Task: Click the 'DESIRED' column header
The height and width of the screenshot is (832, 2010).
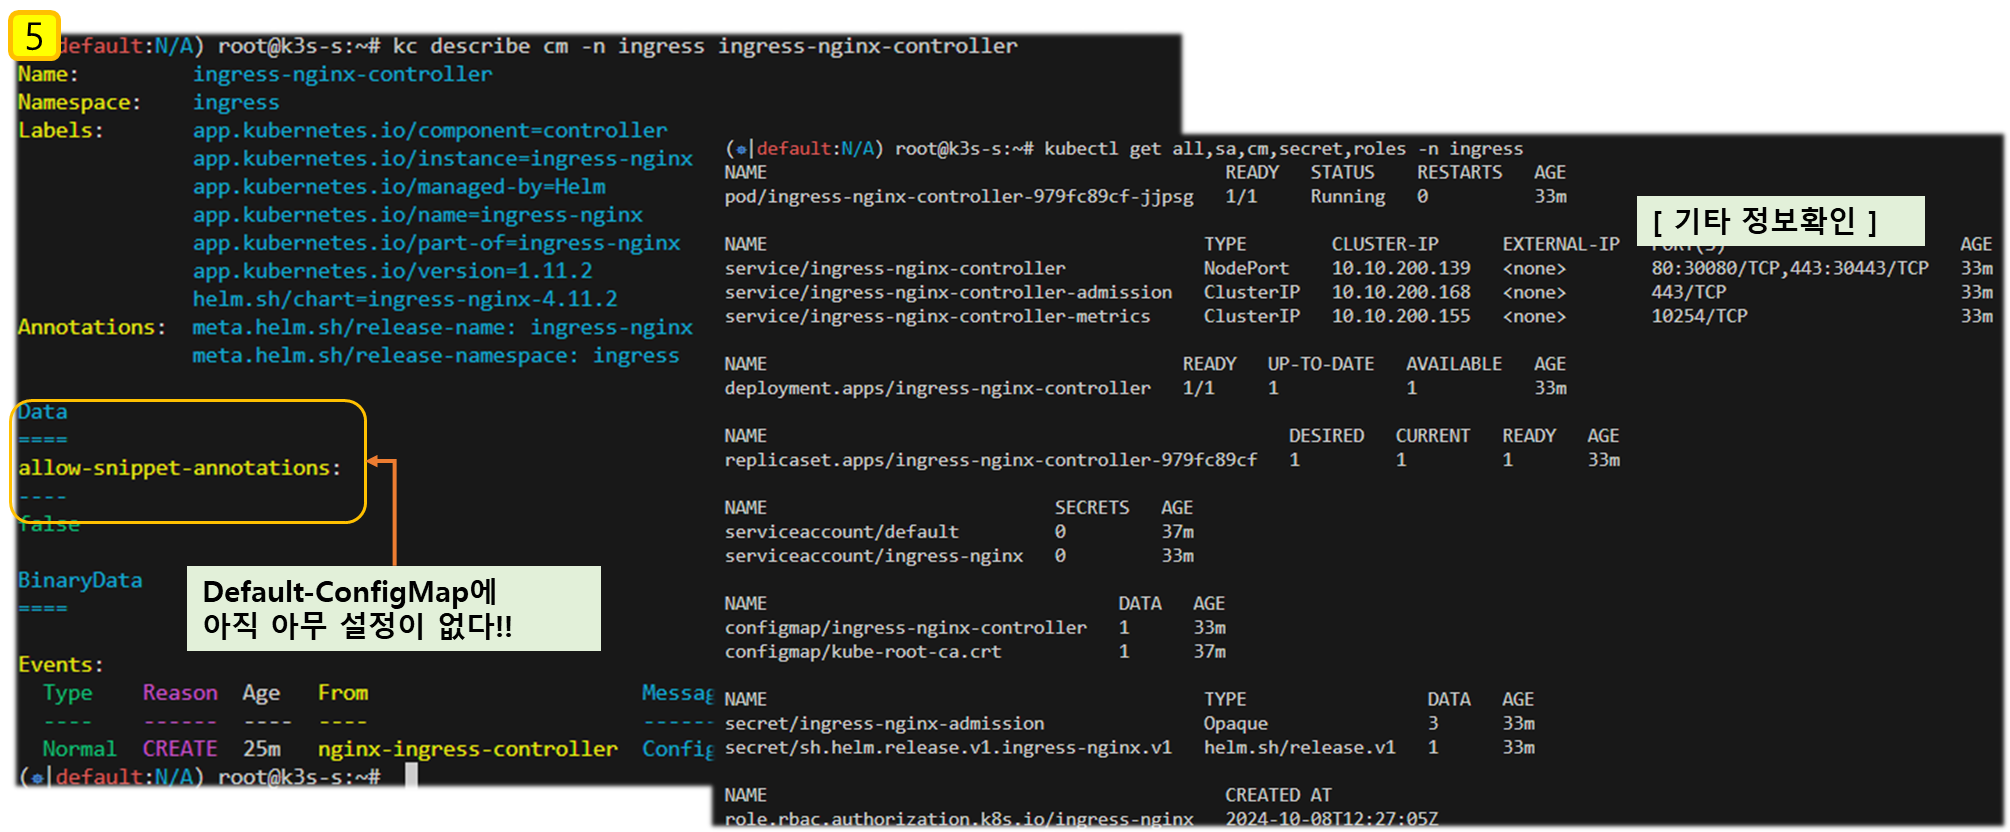Action: click(1326, 436)
